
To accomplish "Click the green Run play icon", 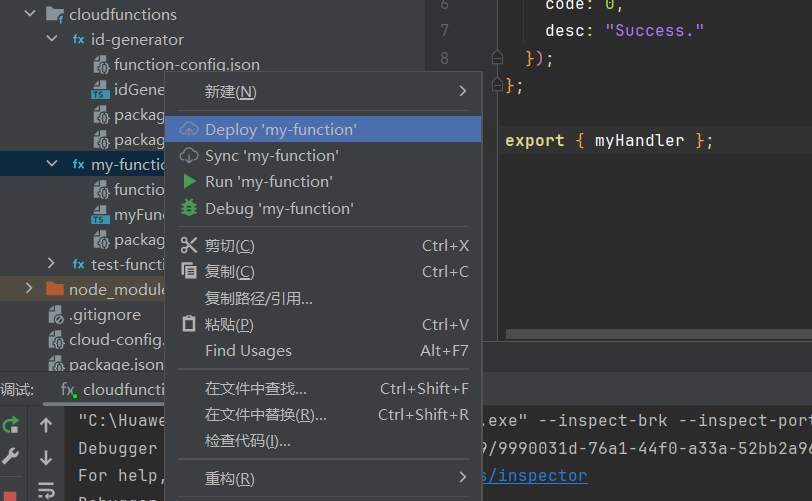I will point(189,181).
